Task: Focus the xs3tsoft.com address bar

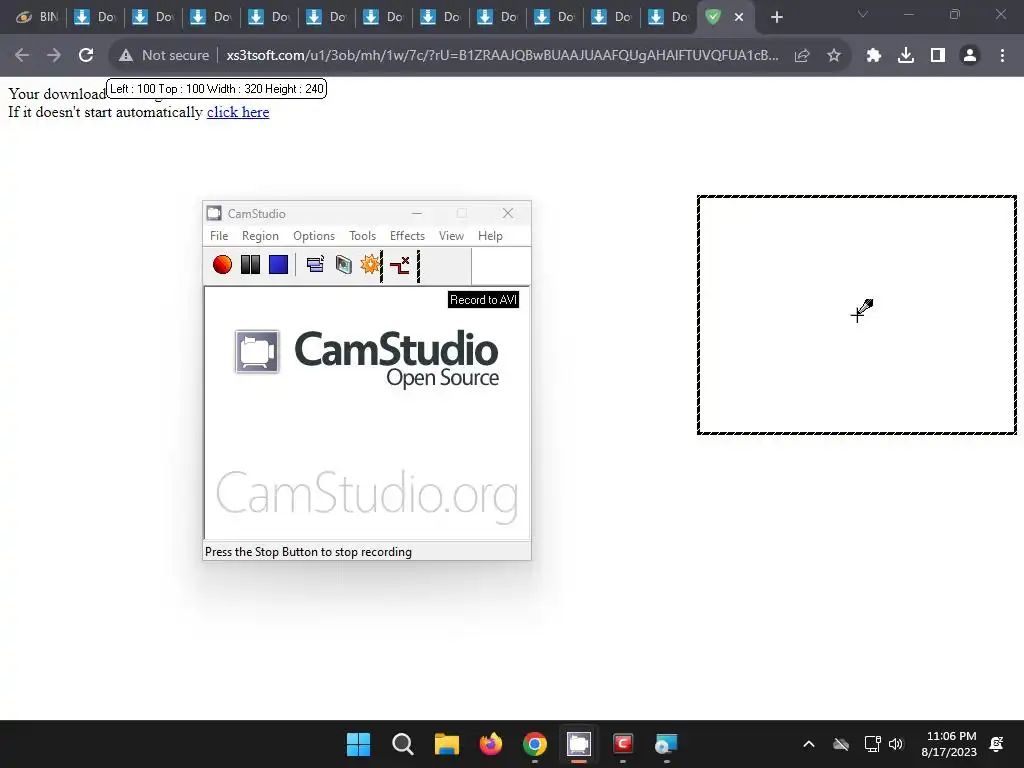Action: click(502, 56)
